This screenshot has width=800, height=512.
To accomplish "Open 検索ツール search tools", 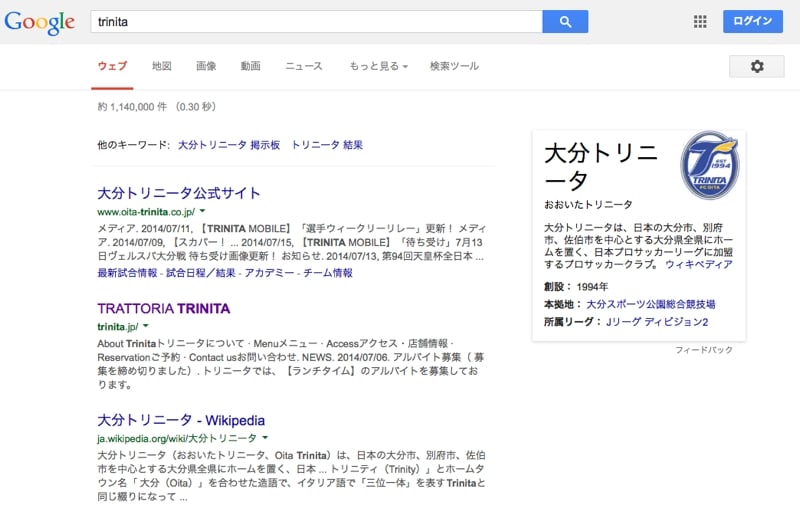I will (x=454, y=66).
